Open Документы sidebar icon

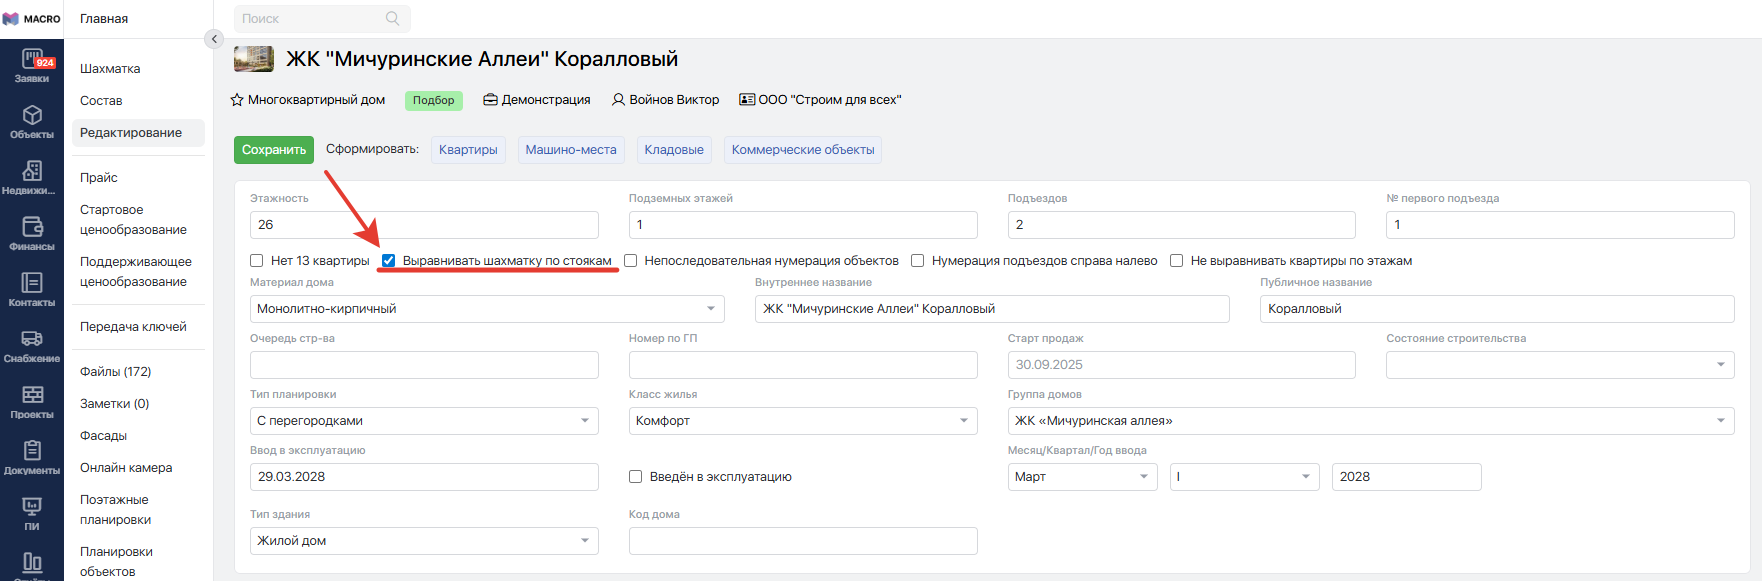pyautogui.click(x=32, y=458)
